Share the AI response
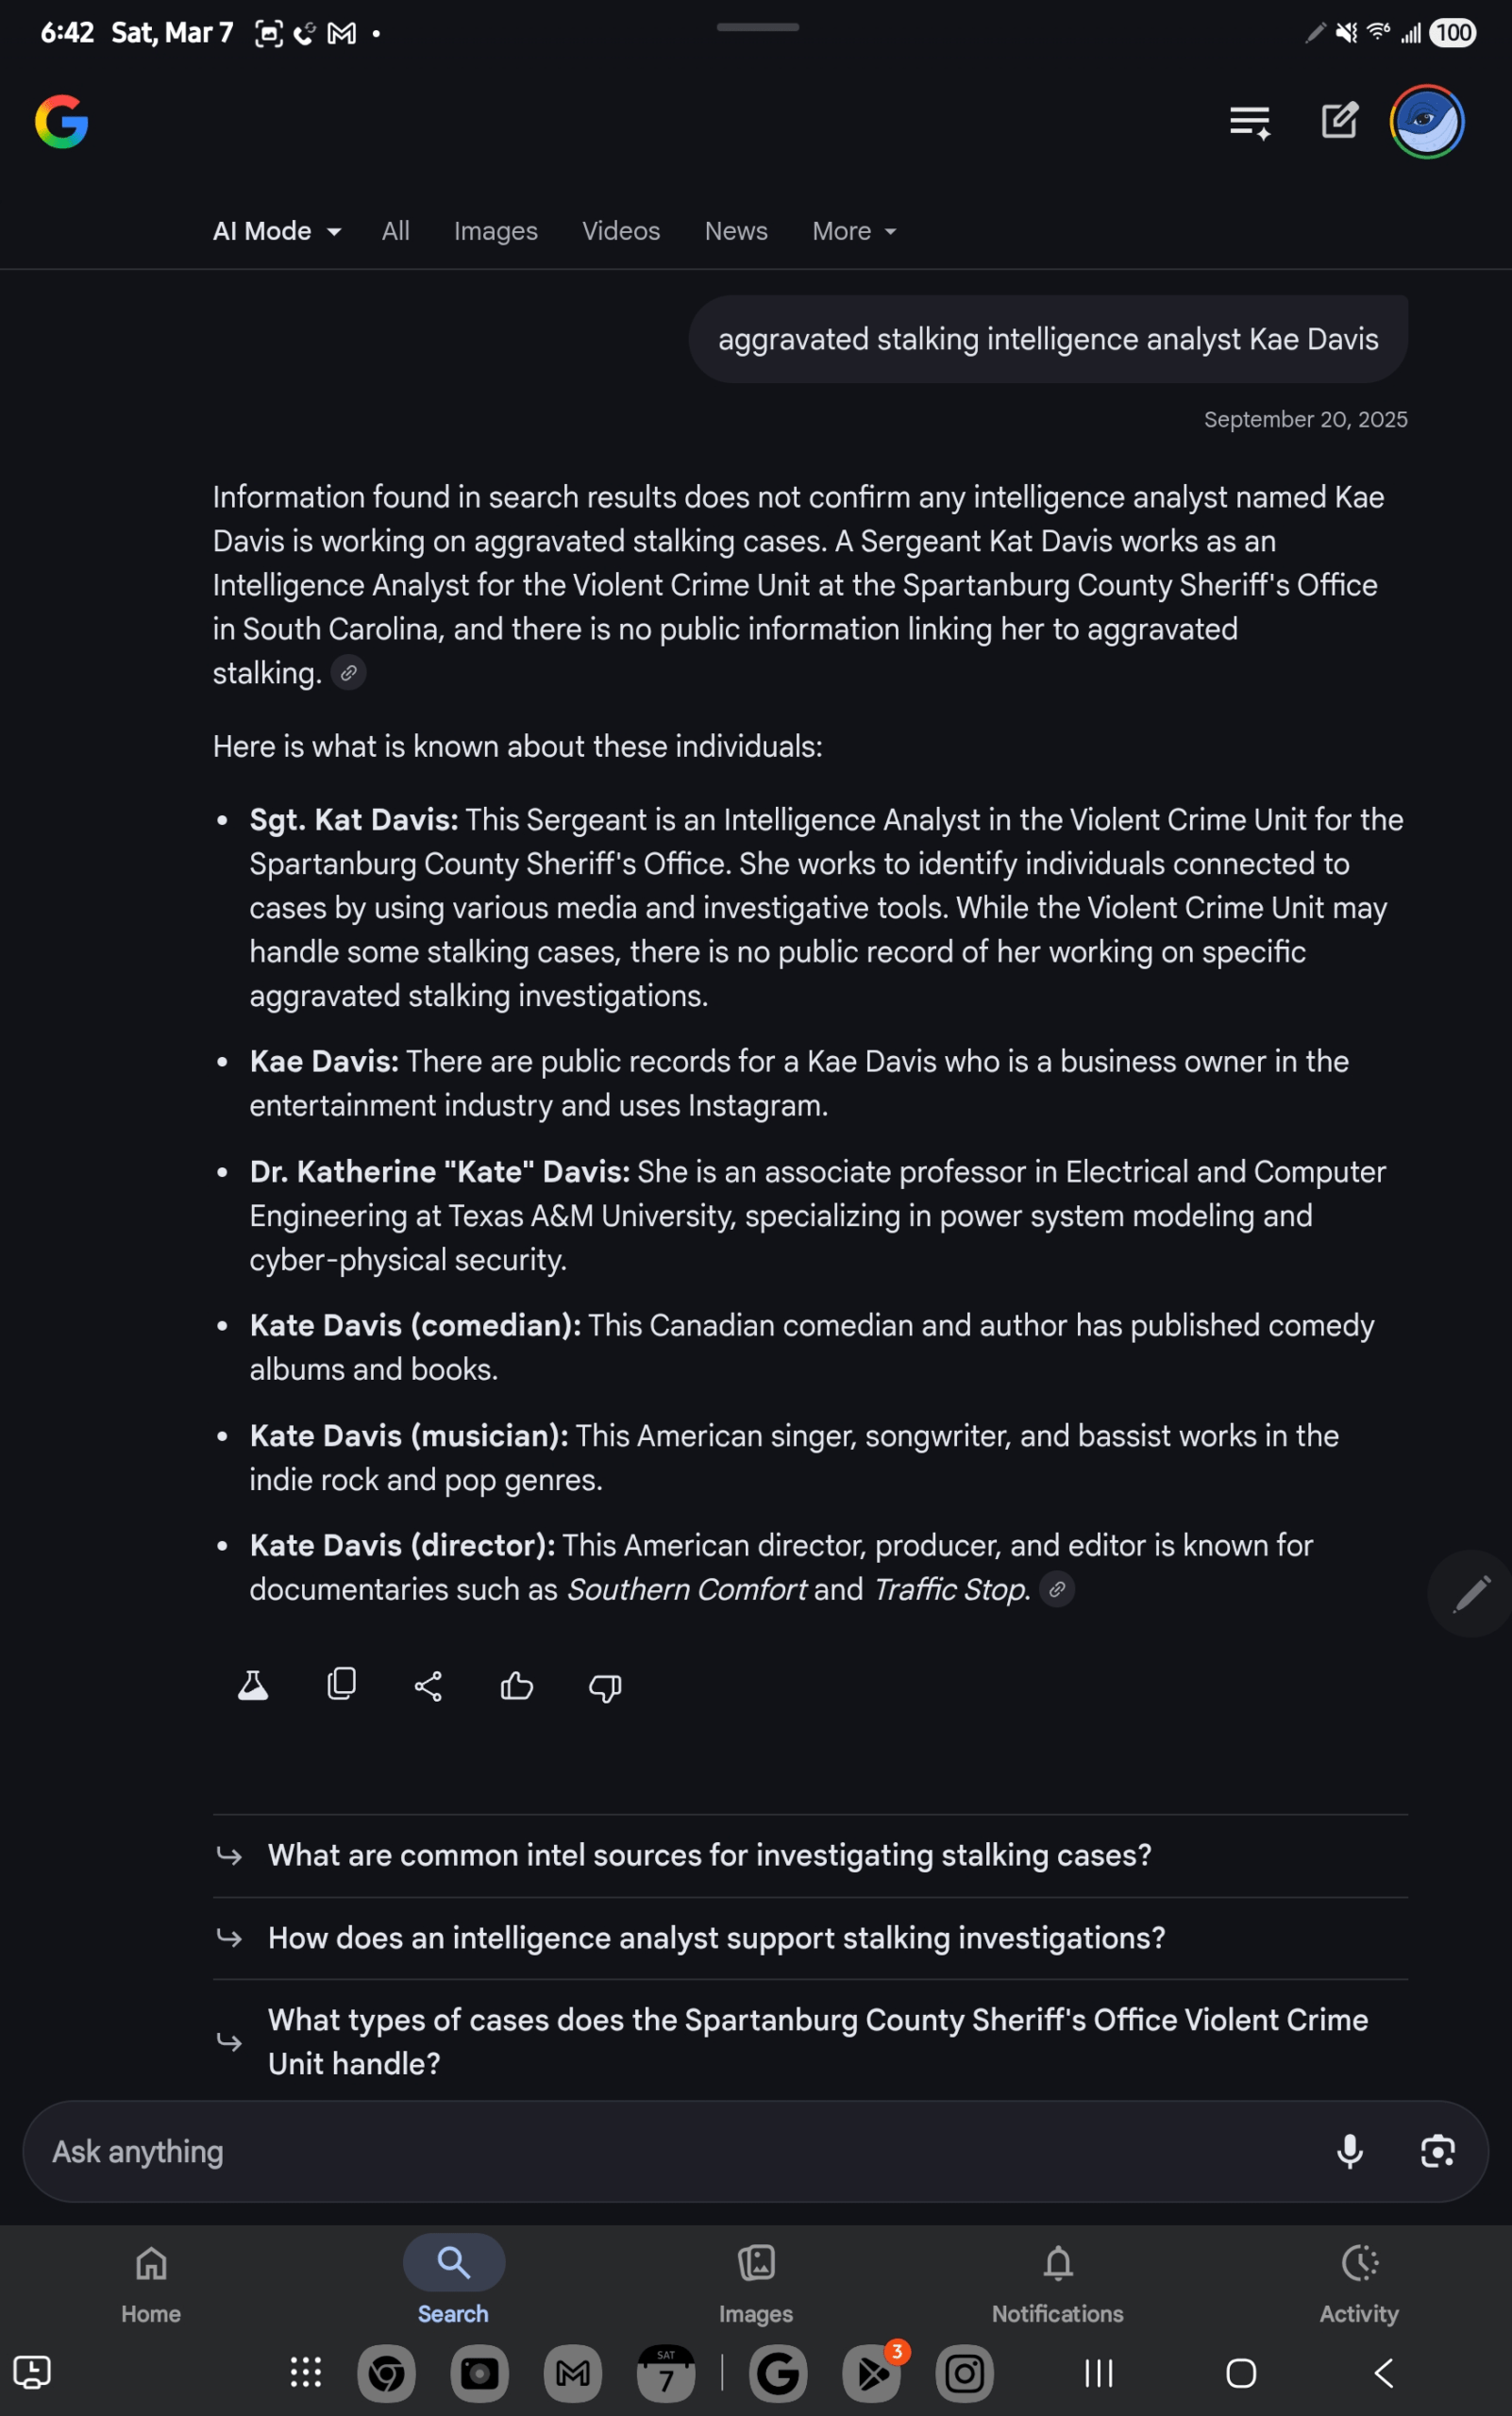Screen dimensions: 1512x2416 [428, 1686]
